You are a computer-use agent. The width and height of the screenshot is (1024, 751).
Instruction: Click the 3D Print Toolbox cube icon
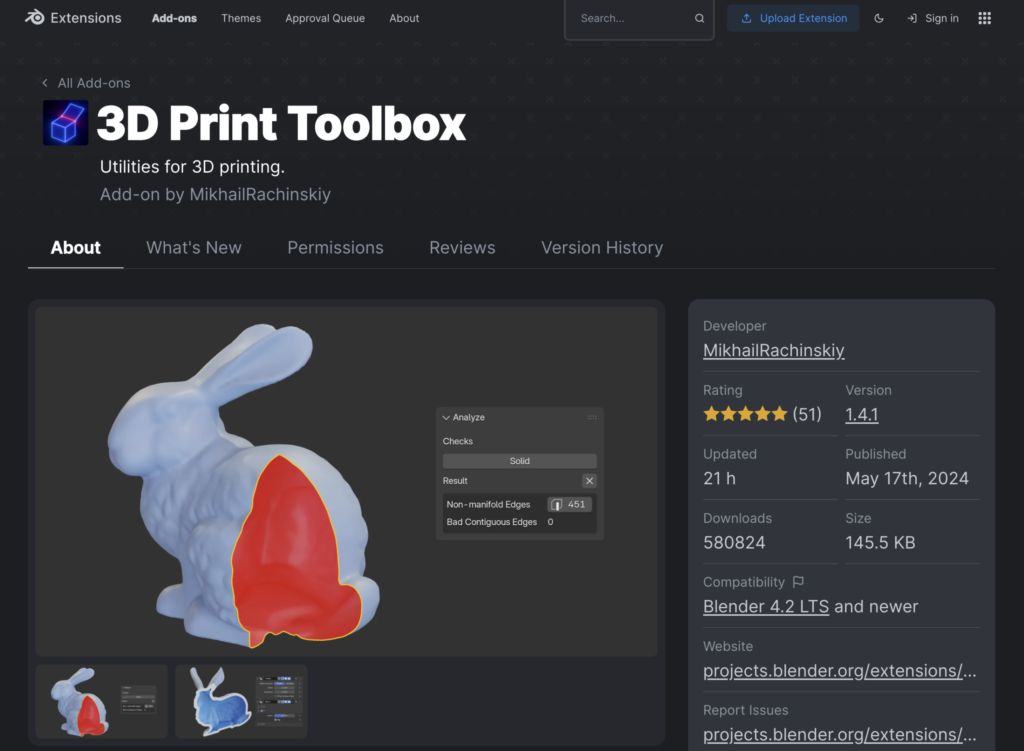(x=65, y=123)
